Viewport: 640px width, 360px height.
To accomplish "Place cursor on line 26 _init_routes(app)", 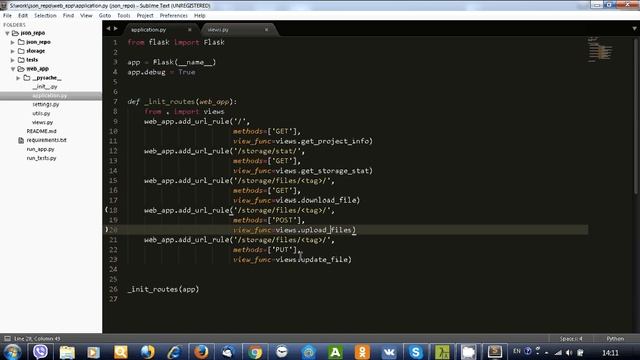I will [x=163, y=289].
